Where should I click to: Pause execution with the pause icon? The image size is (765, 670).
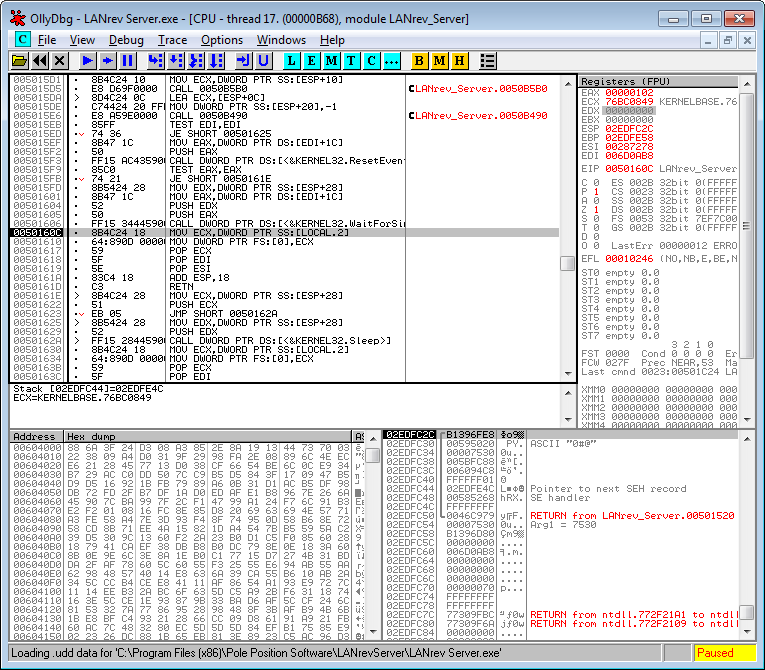click(127, 61)
